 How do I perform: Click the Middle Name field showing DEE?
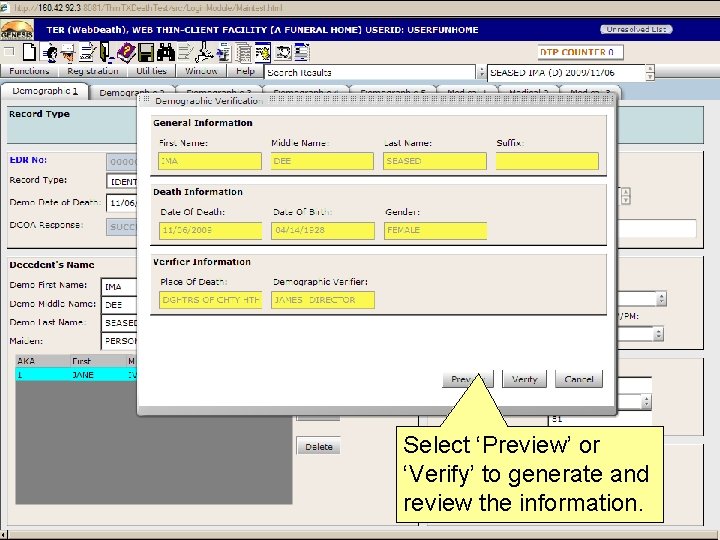(322, 161)
